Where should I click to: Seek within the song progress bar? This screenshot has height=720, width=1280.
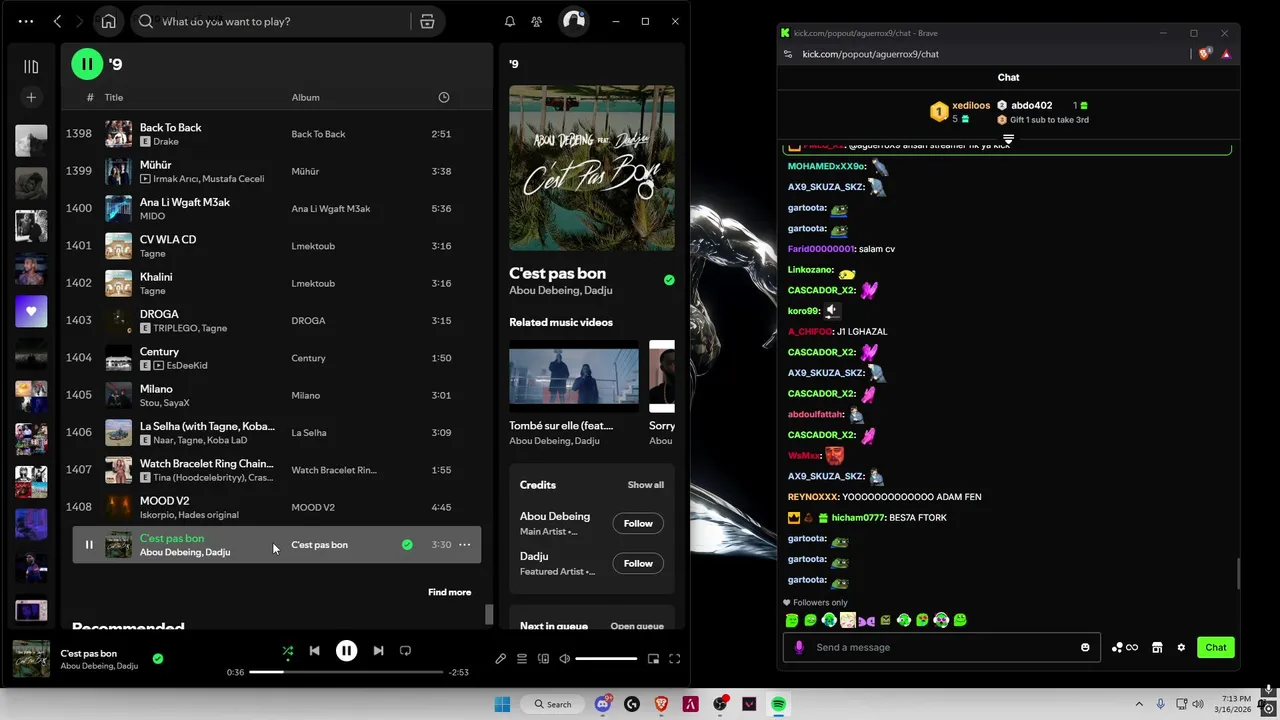click(346, 672)
